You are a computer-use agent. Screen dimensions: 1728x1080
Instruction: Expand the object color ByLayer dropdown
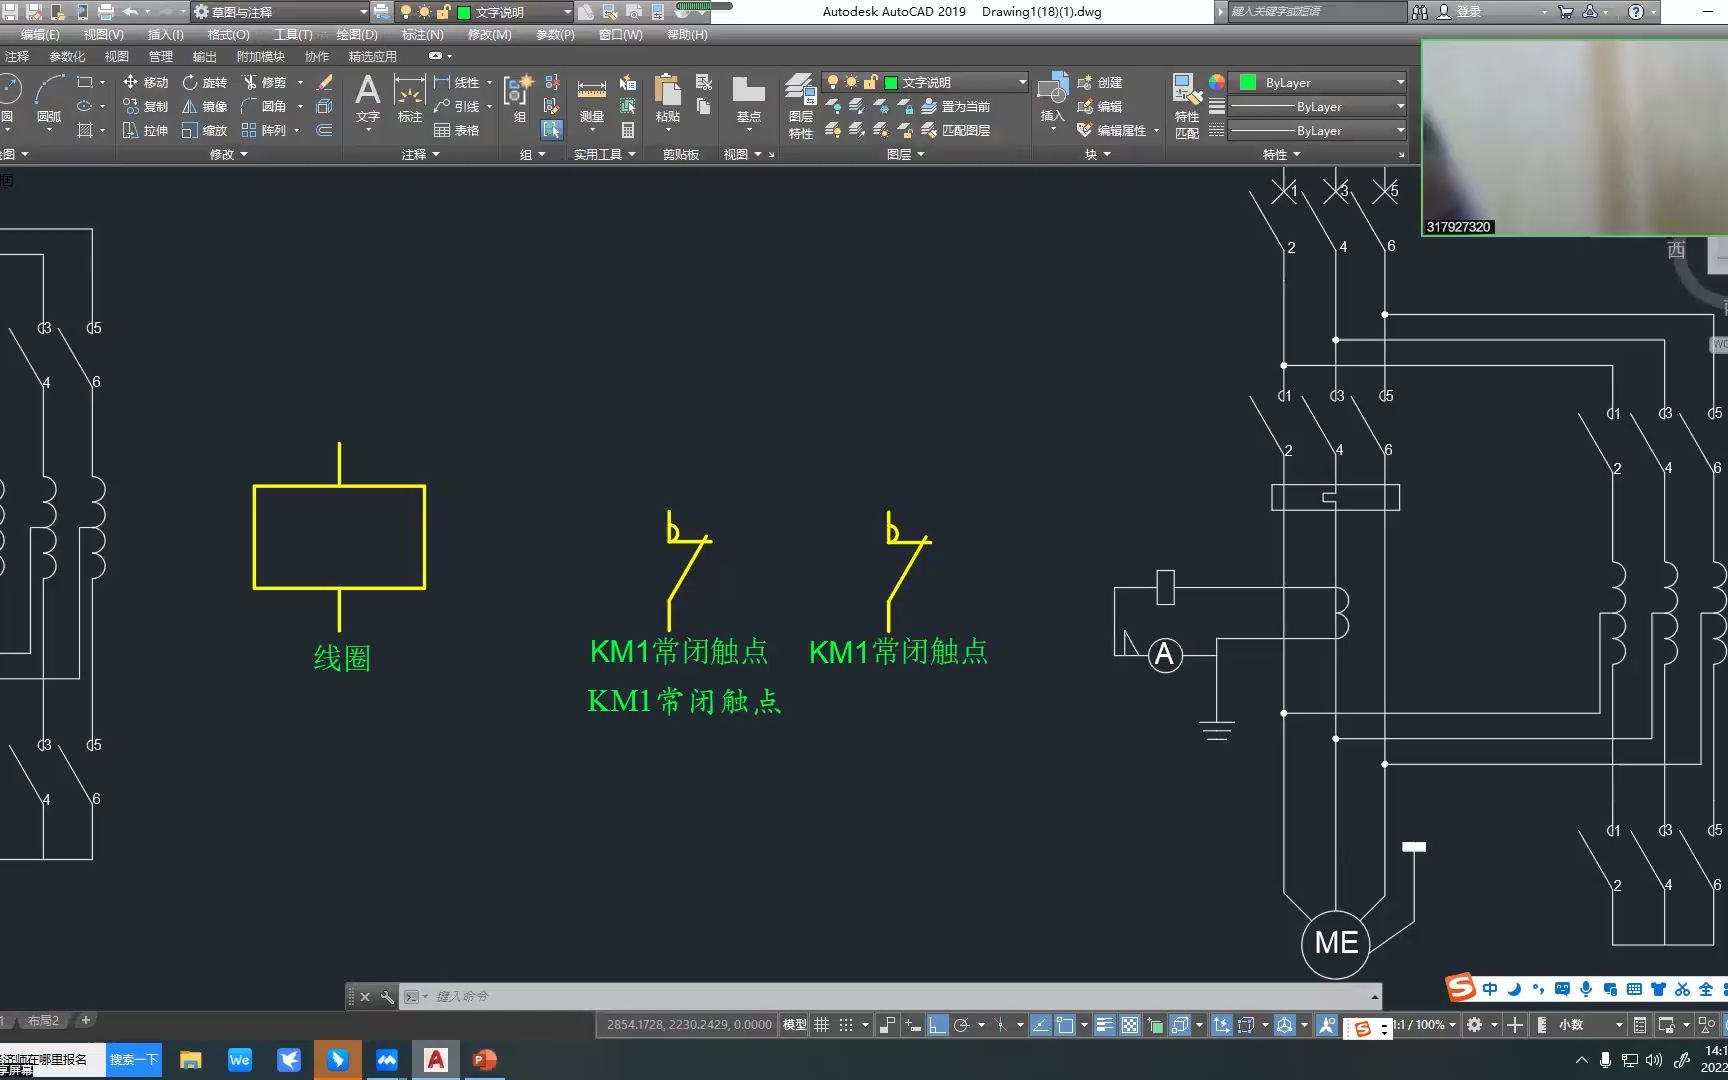(1400, 82)
